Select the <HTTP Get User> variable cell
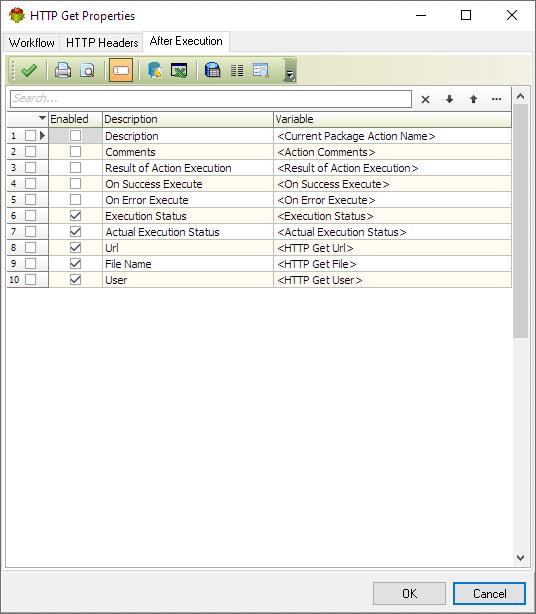Screen dimensions: 536x614 pos(392,280)
